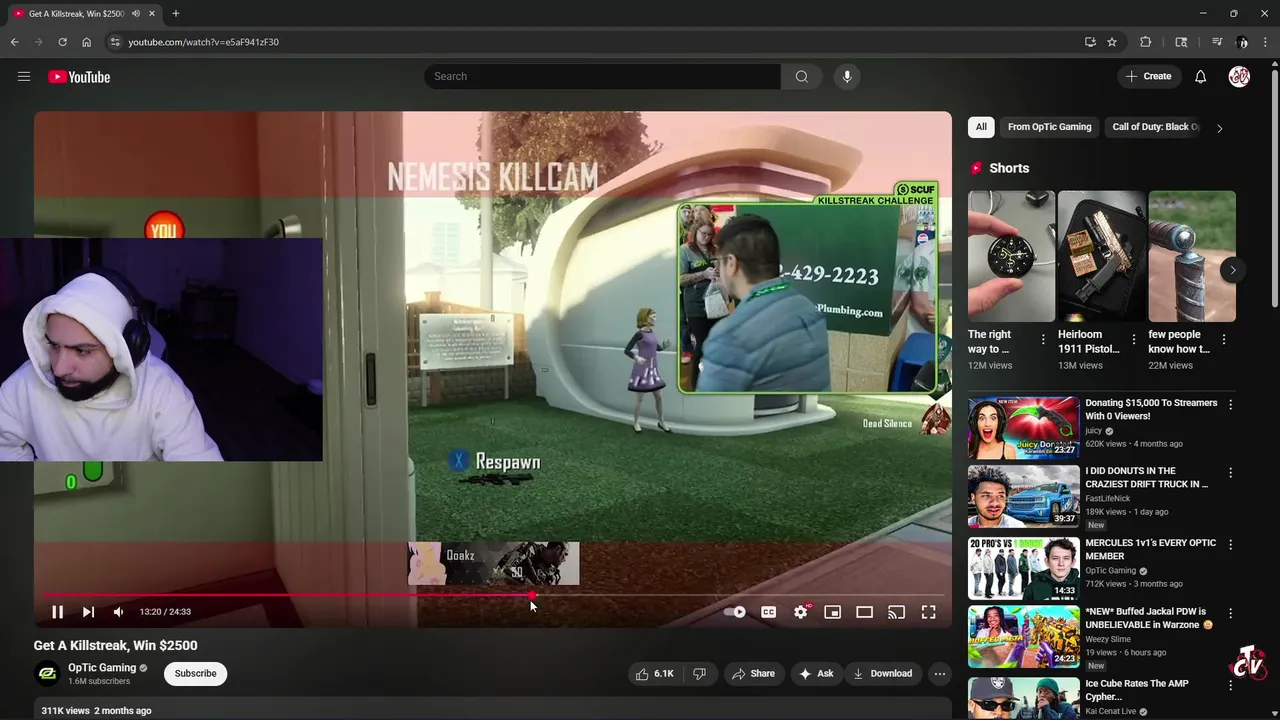Select the From OpTic Gaming chip
The width and height of the screenshot is (1280, 720).
[x=1049, y=127]
